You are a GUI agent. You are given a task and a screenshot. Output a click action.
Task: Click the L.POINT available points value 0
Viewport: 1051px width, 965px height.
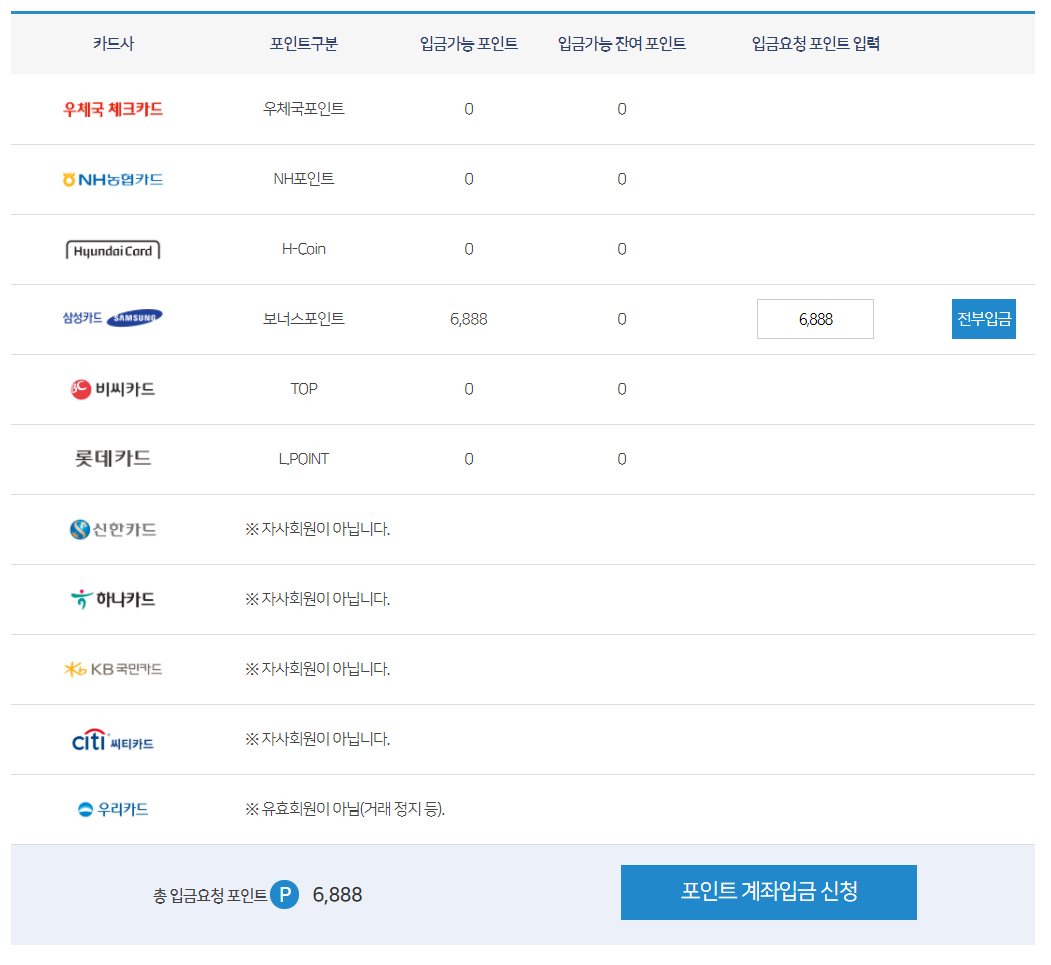click(x=468, y=459)
